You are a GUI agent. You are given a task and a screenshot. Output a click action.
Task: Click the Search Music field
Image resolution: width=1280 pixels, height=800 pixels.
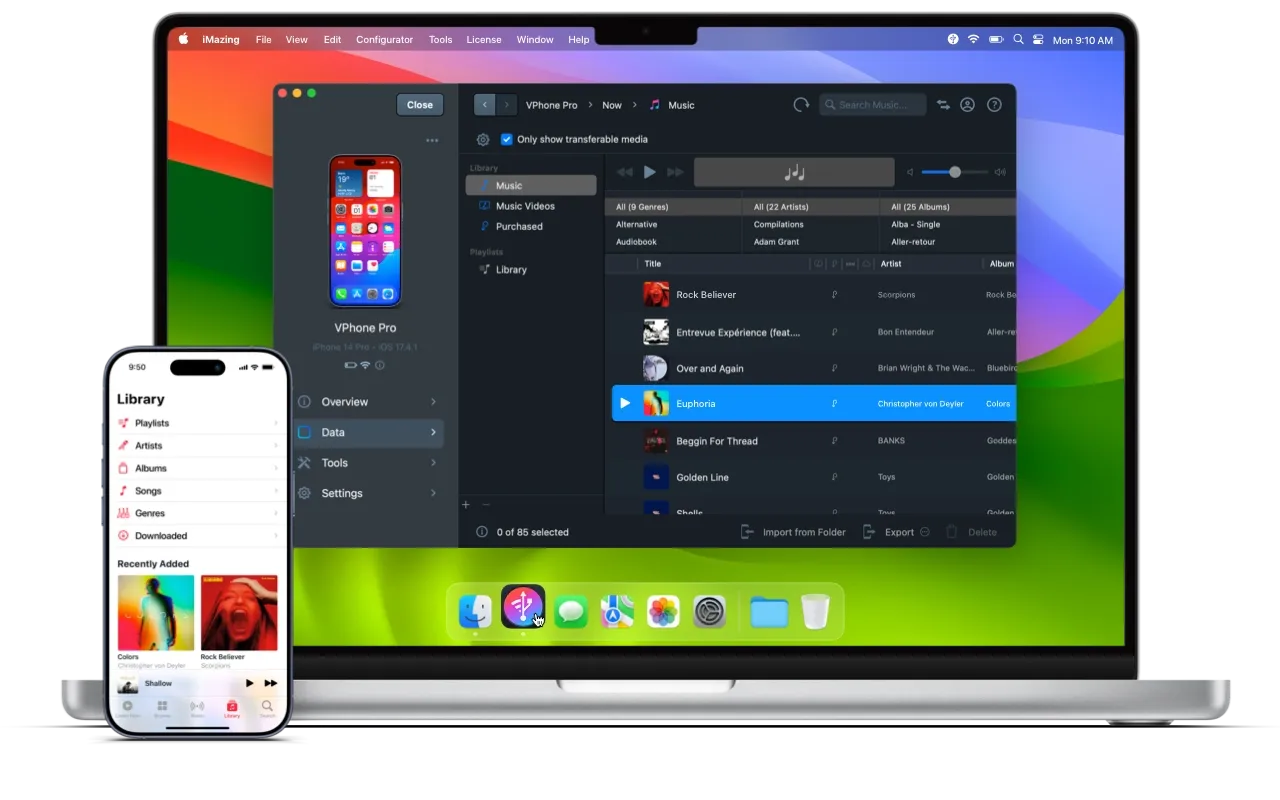click(873, 105)
